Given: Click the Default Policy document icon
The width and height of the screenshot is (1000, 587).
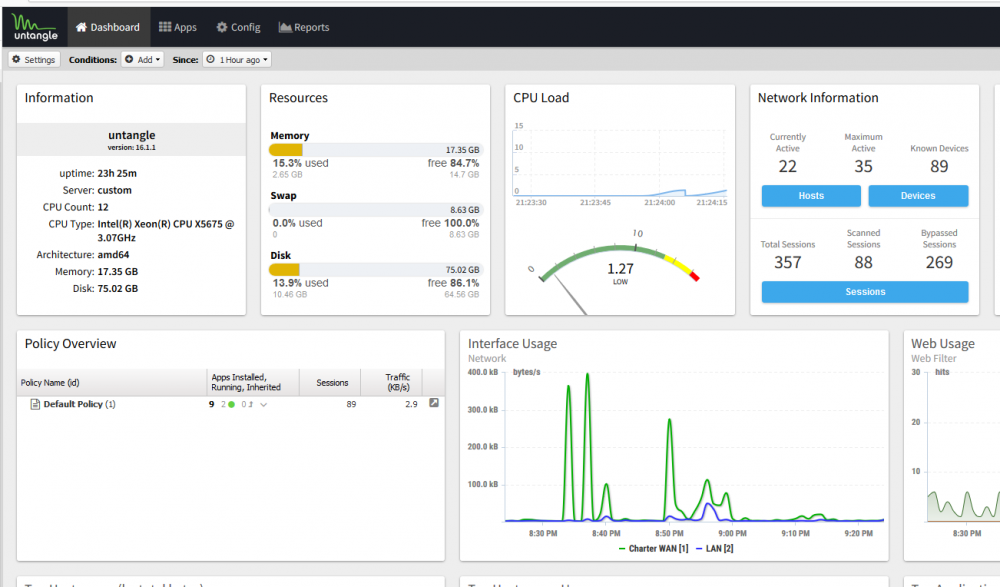Looking at the screenshot, I should coord(35,404).
